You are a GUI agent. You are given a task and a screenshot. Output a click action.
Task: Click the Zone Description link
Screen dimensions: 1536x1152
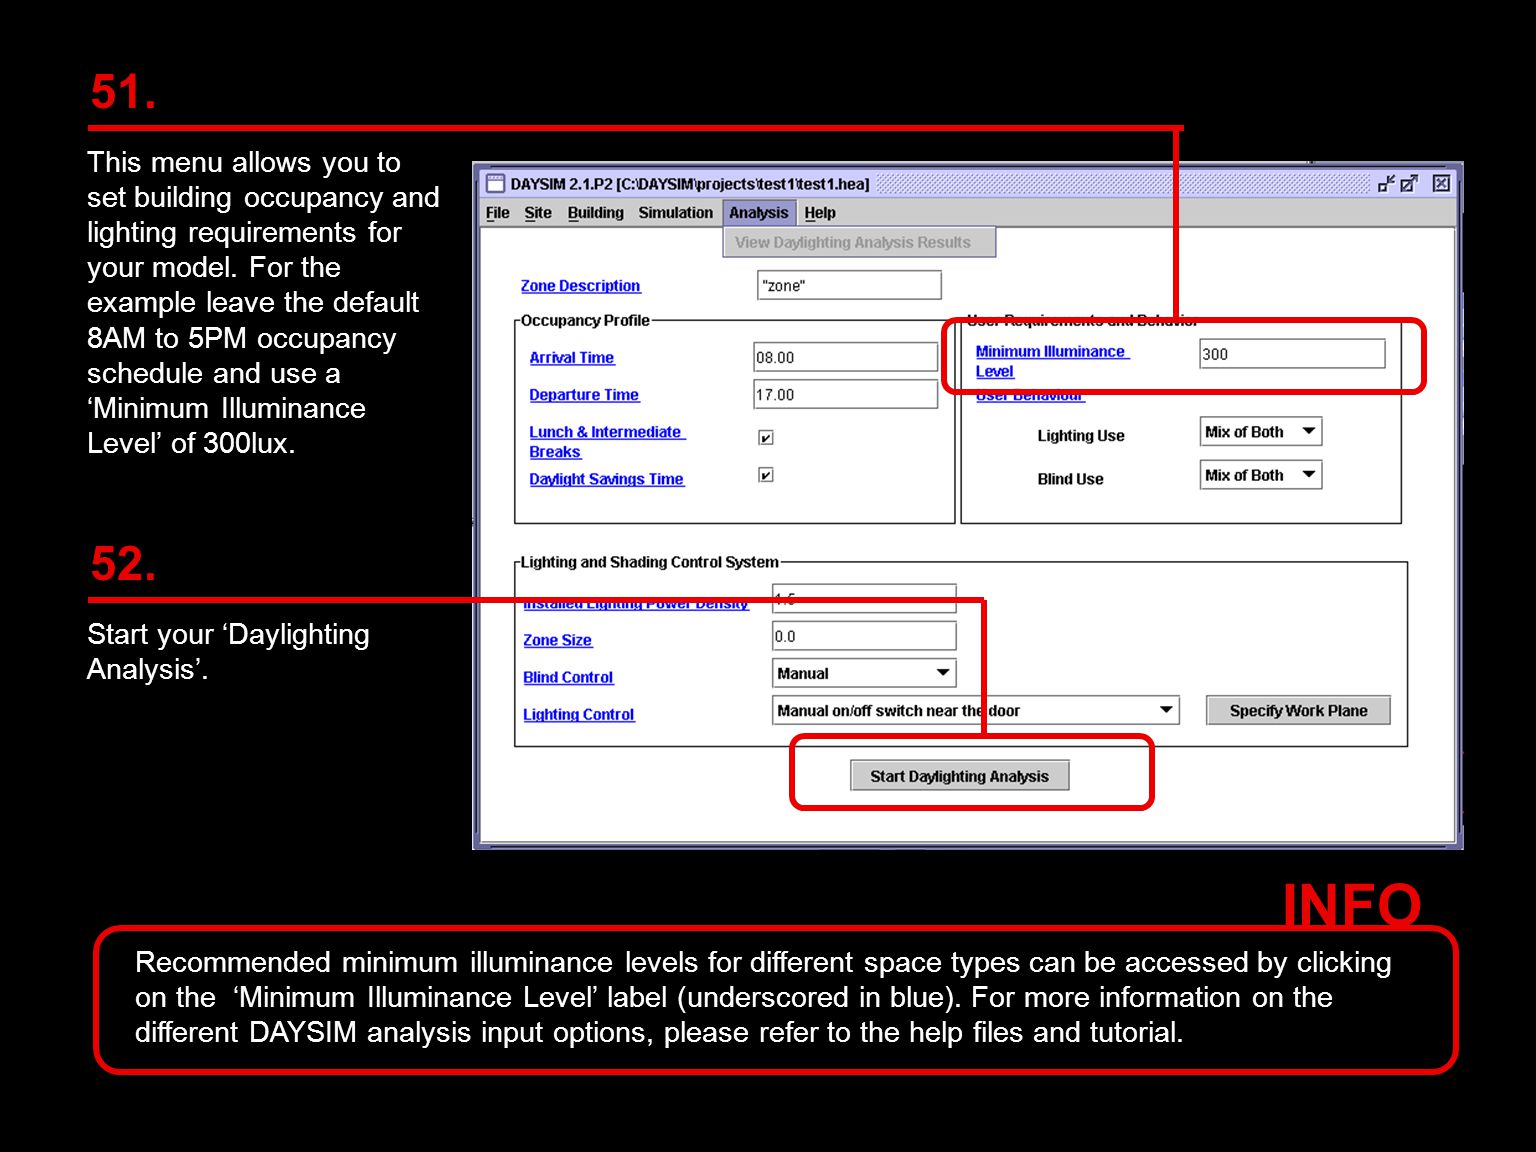[580, 286]
